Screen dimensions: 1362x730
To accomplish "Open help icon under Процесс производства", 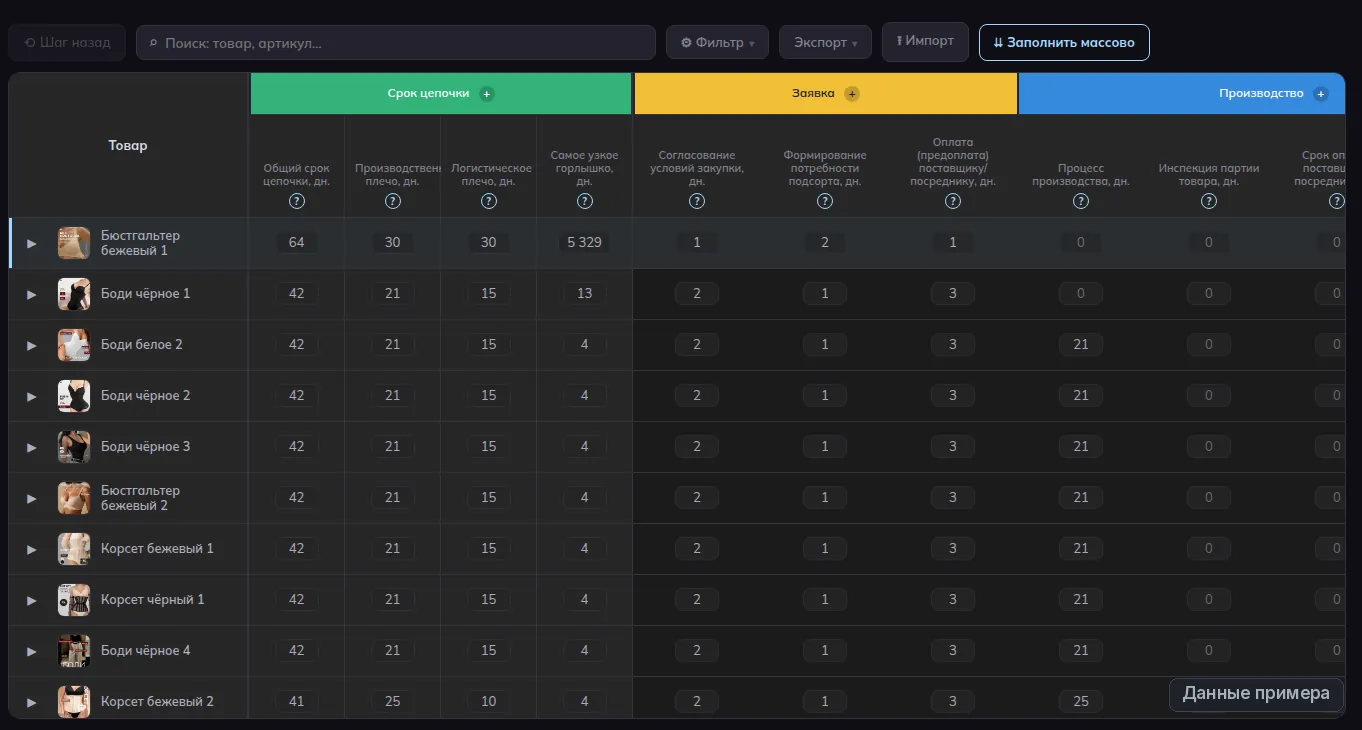I will point(1081,201).
